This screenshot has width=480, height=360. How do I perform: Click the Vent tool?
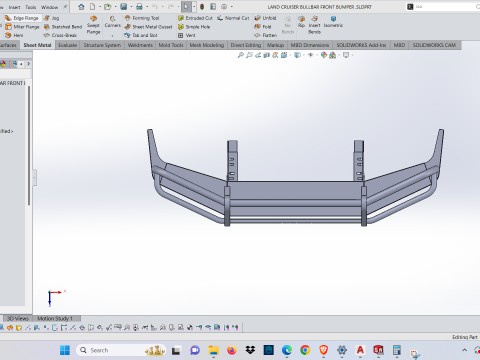click(x=187, y=35)
